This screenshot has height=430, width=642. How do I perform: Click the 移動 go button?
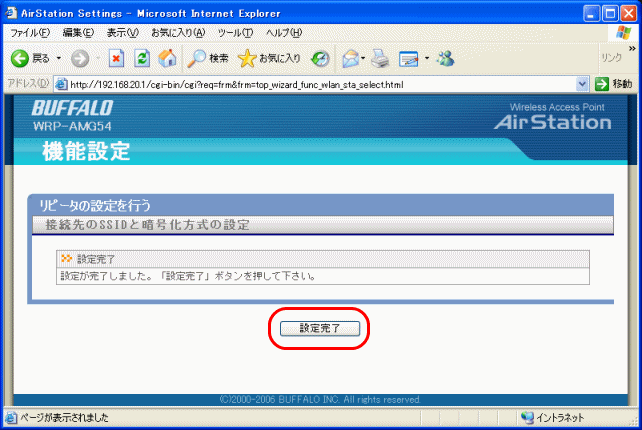pos(613,84)
